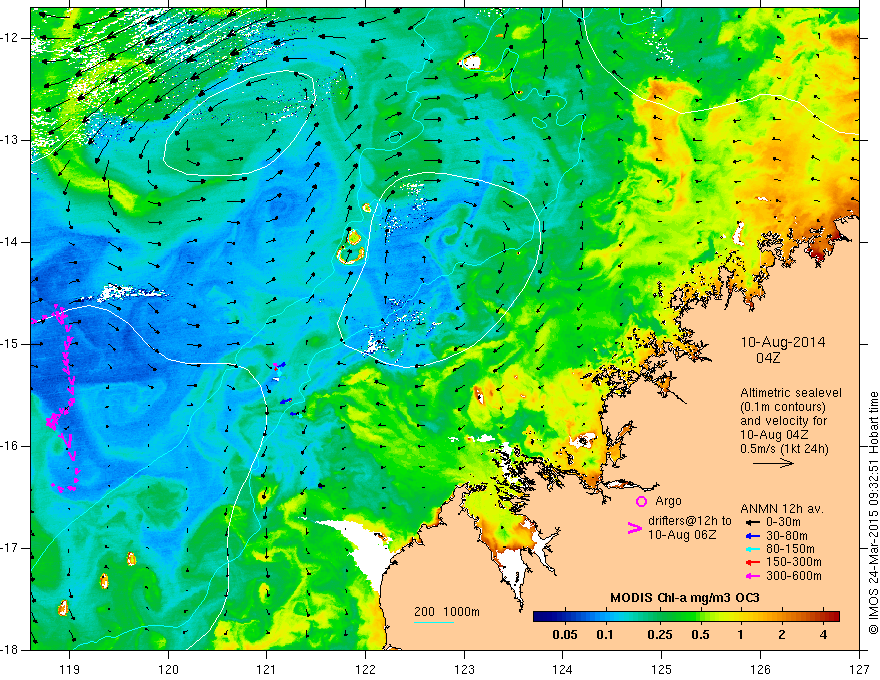Click the red 150-300m ANMN arrow symbol
Viewport: 880px width, 680px height.
click(x=753, y=562)
